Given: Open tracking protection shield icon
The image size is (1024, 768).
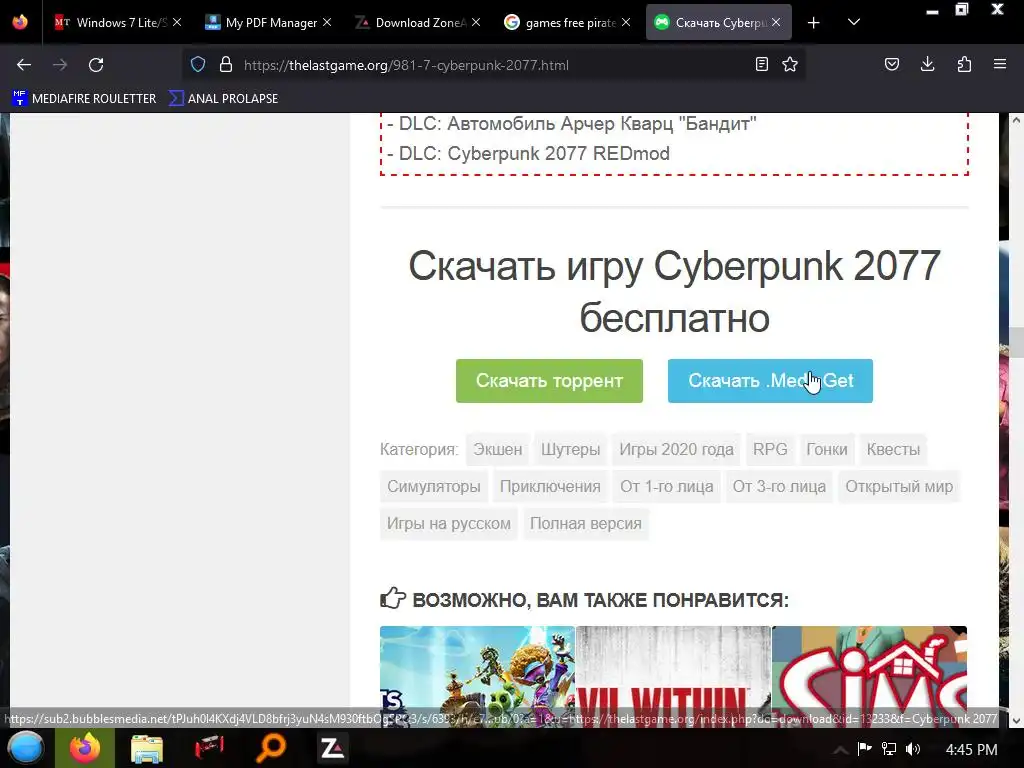Looking at the screenshot, I should pyautogui.click(x=198, y=65).
